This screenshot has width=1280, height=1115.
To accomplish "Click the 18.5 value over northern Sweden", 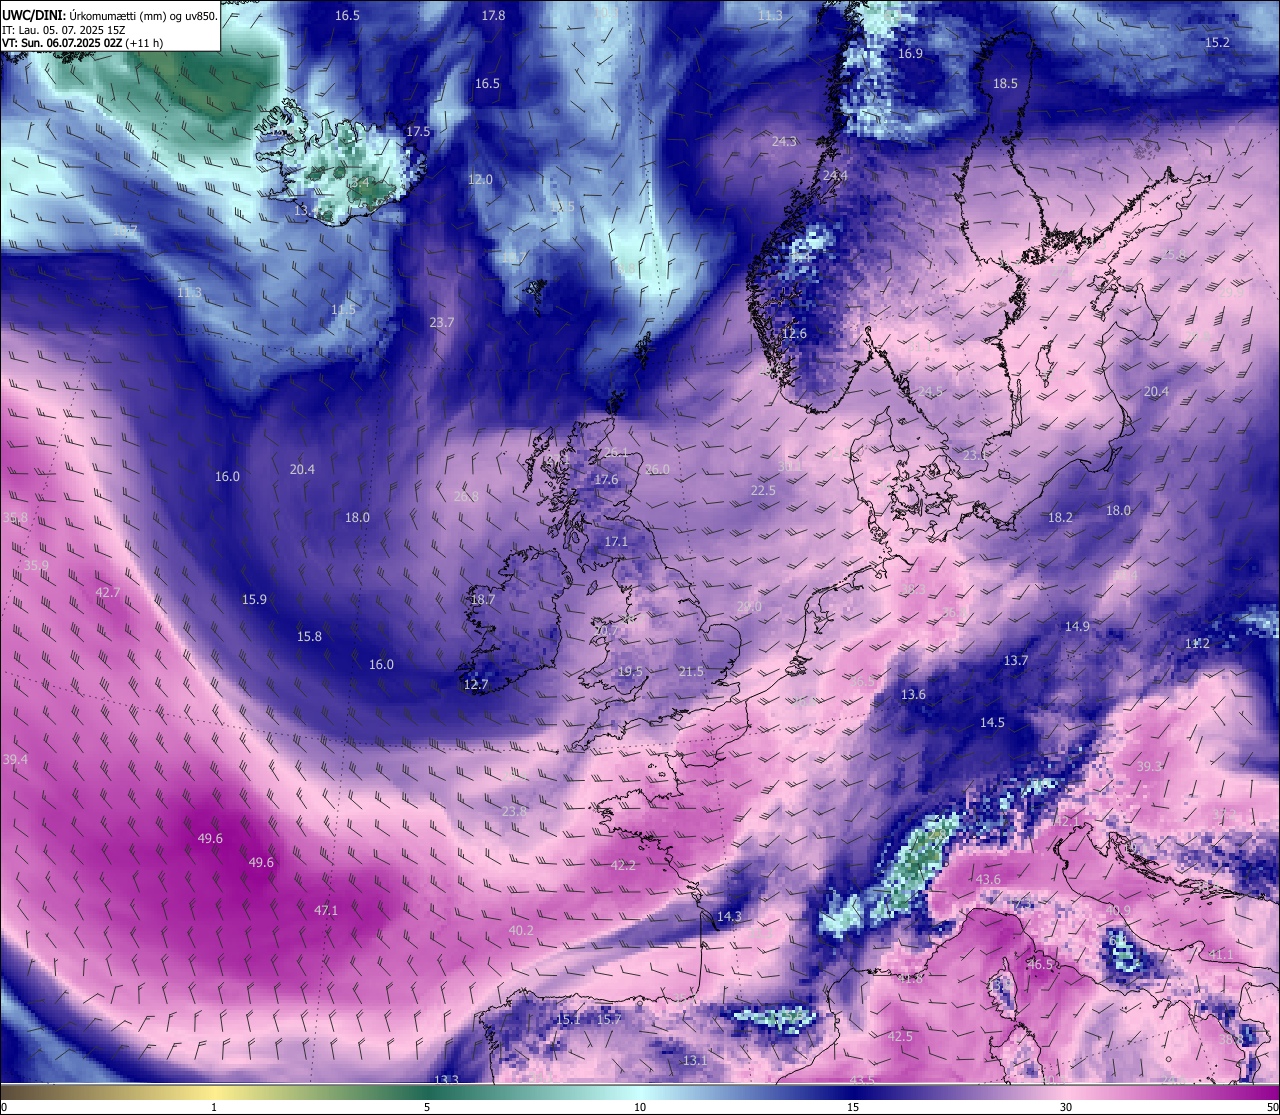I will [x=1005, y=84].
